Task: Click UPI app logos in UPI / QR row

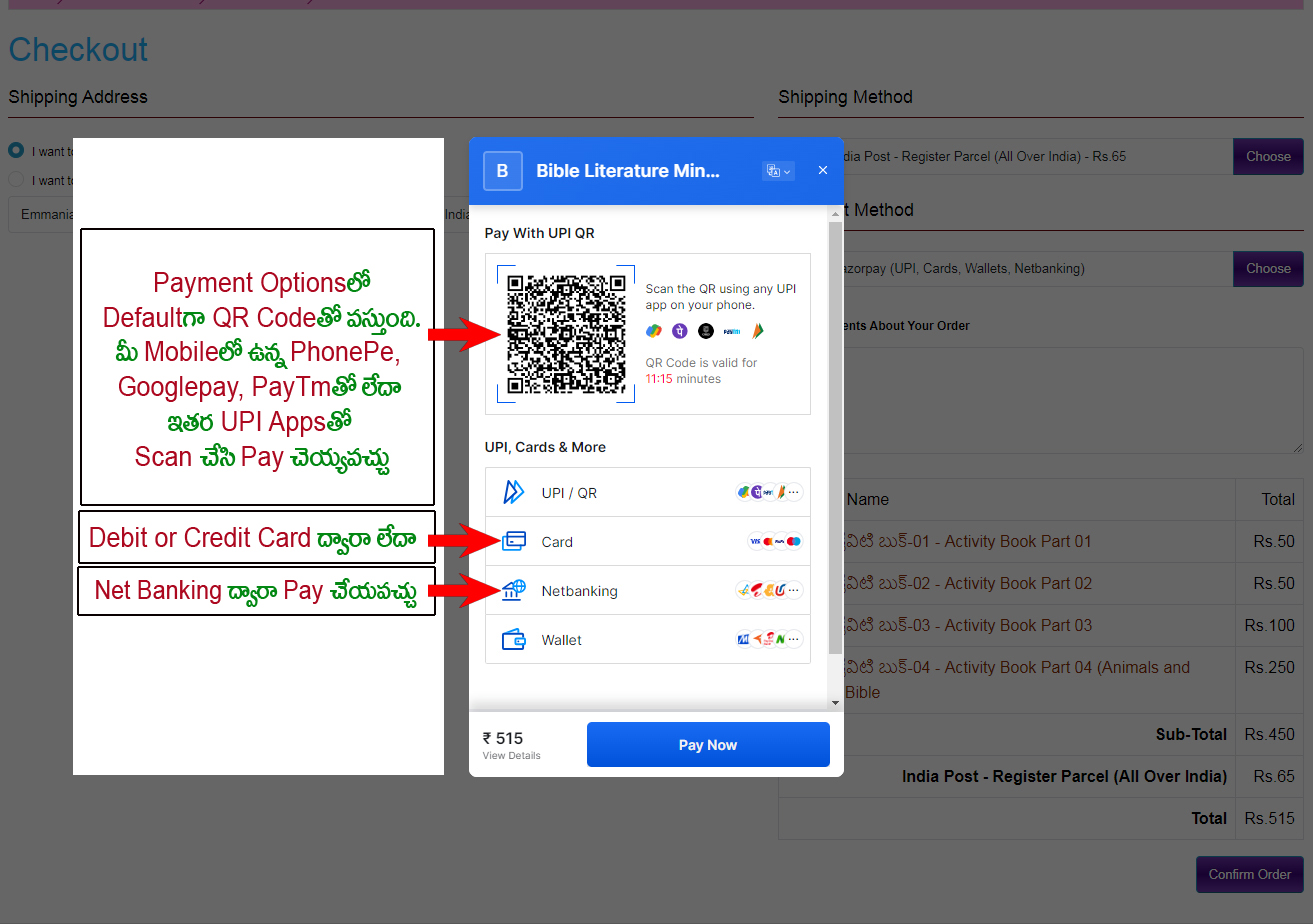Action: (769, 492)
